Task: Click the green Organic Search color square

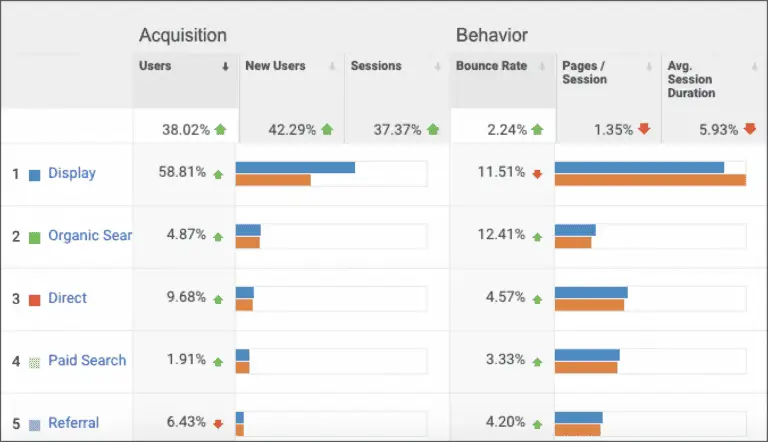Action: pos(34,238)
